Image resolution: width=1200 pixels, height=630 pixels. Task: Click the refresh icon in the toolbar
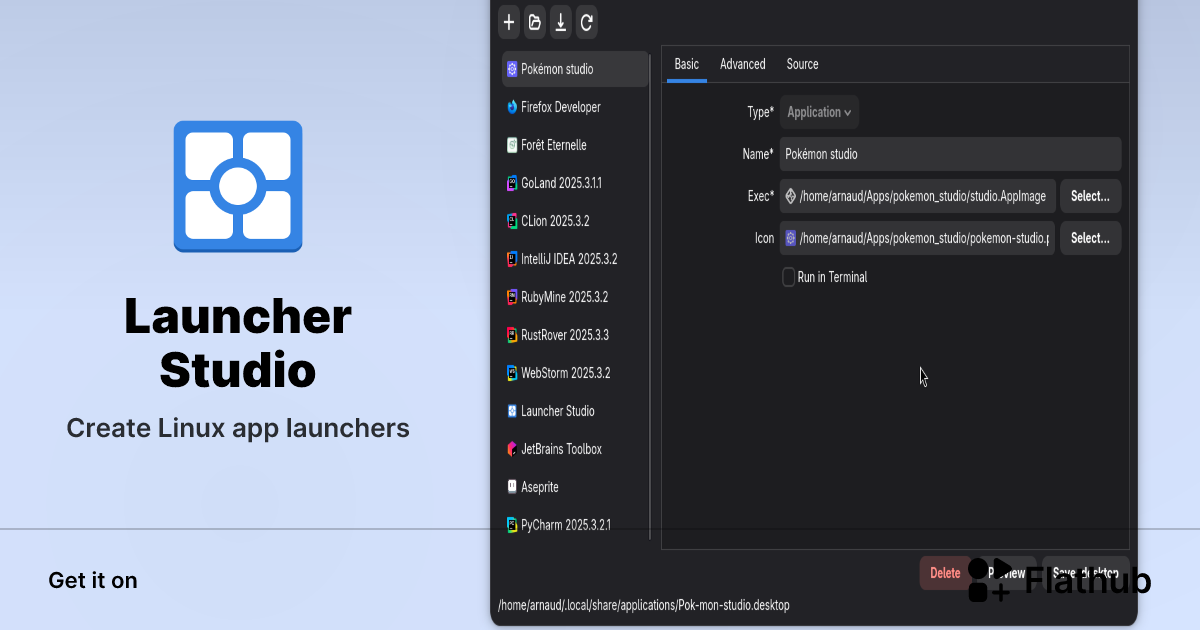[587, 22]
